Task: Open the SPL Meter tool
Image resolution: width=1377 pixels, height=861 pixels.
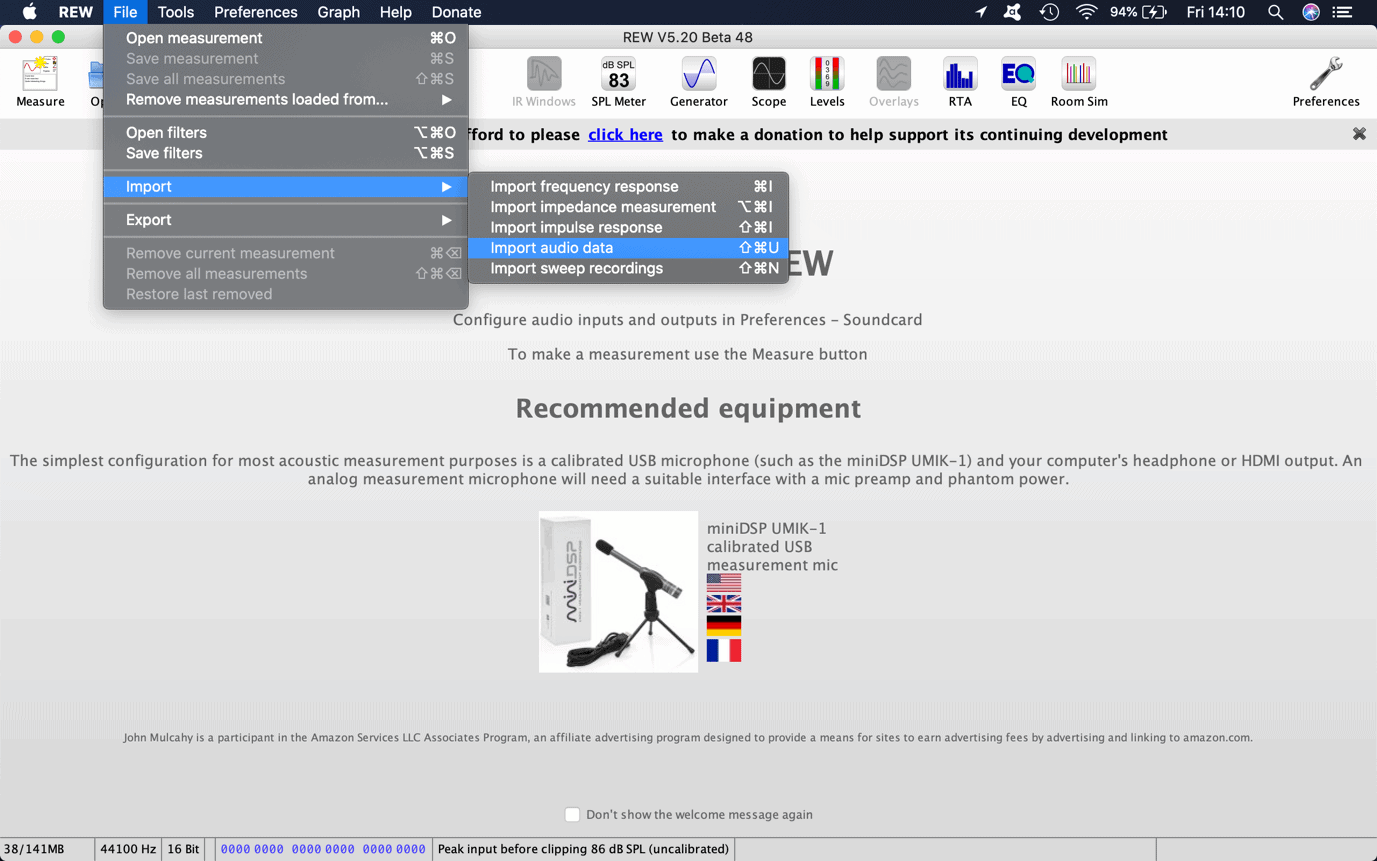Action: (618, 81)
